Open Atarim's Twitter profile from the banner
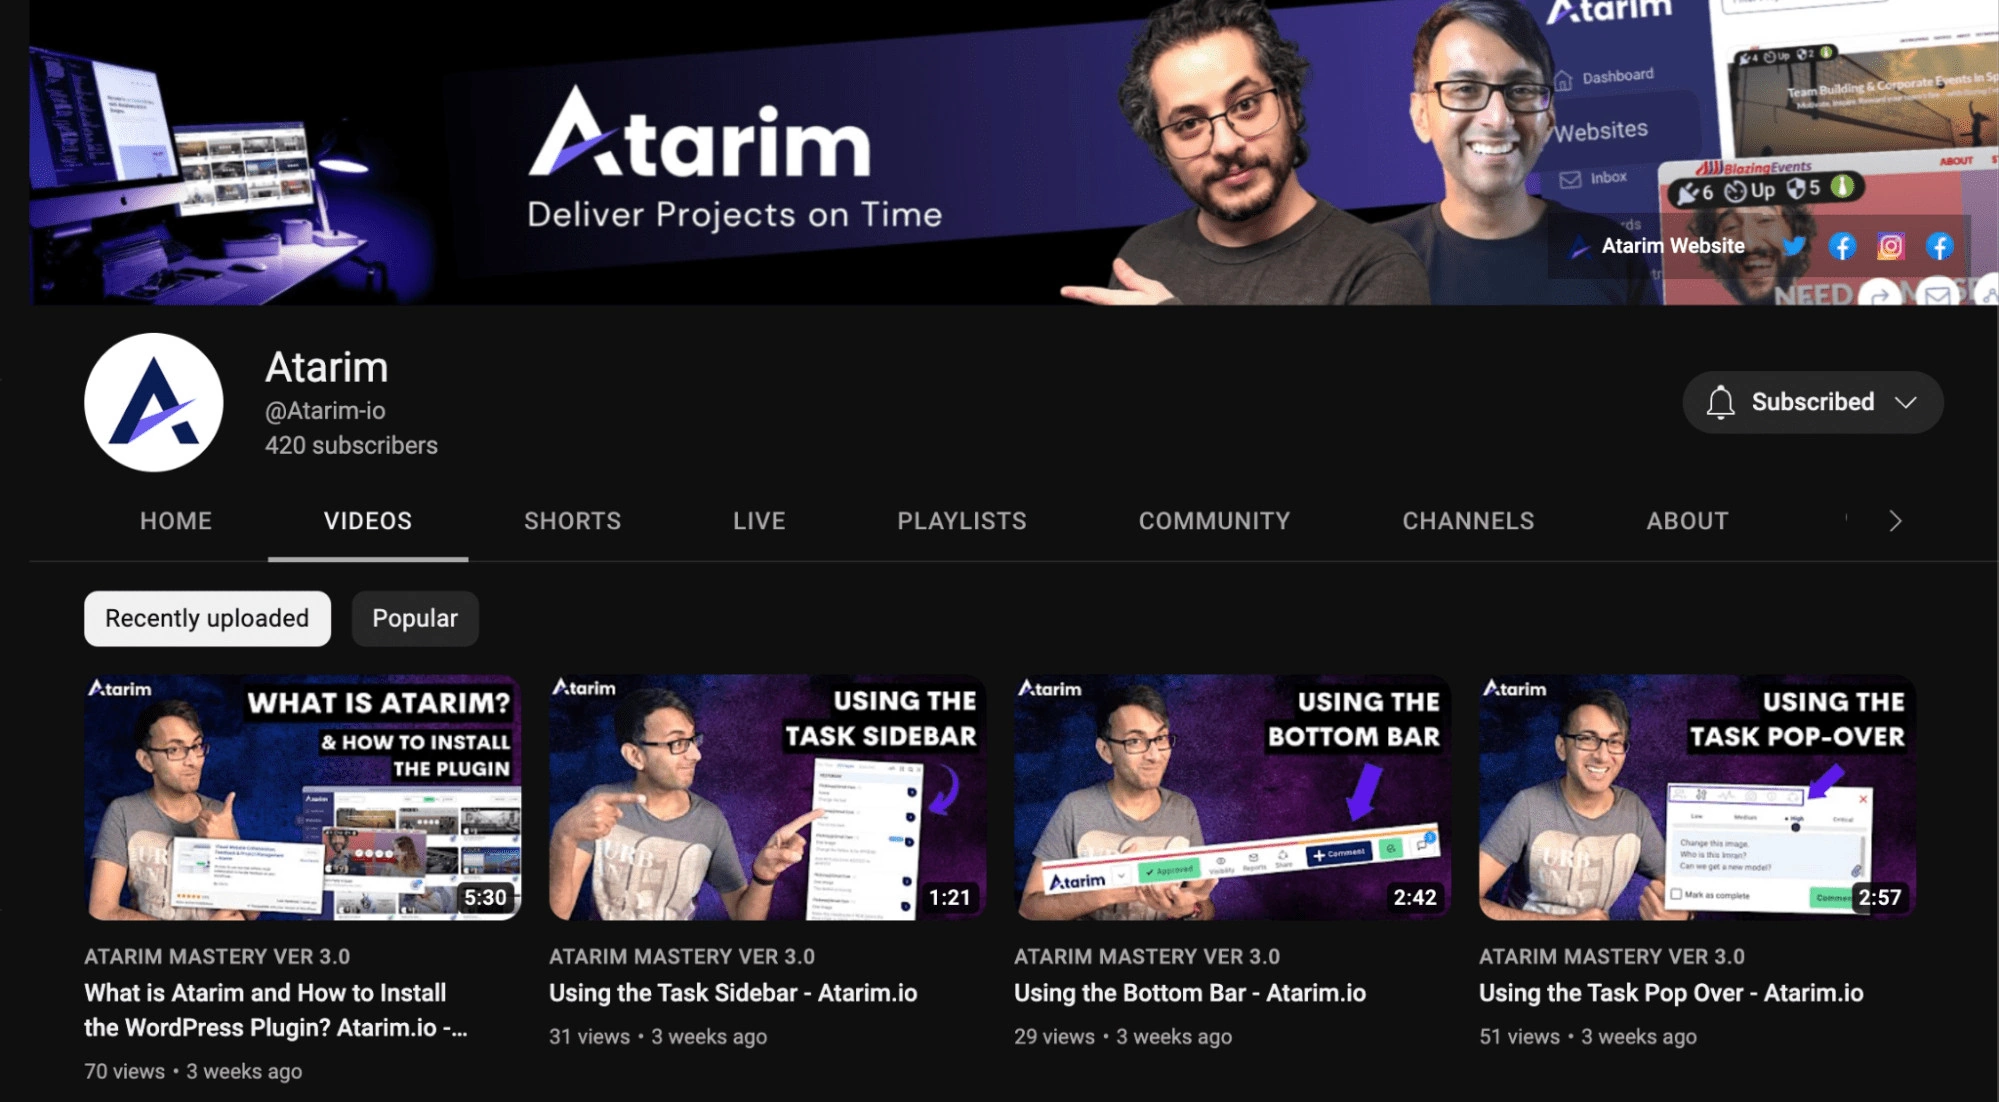The height and width of the screenshot is (1102, 1999). pos(1793,247)
